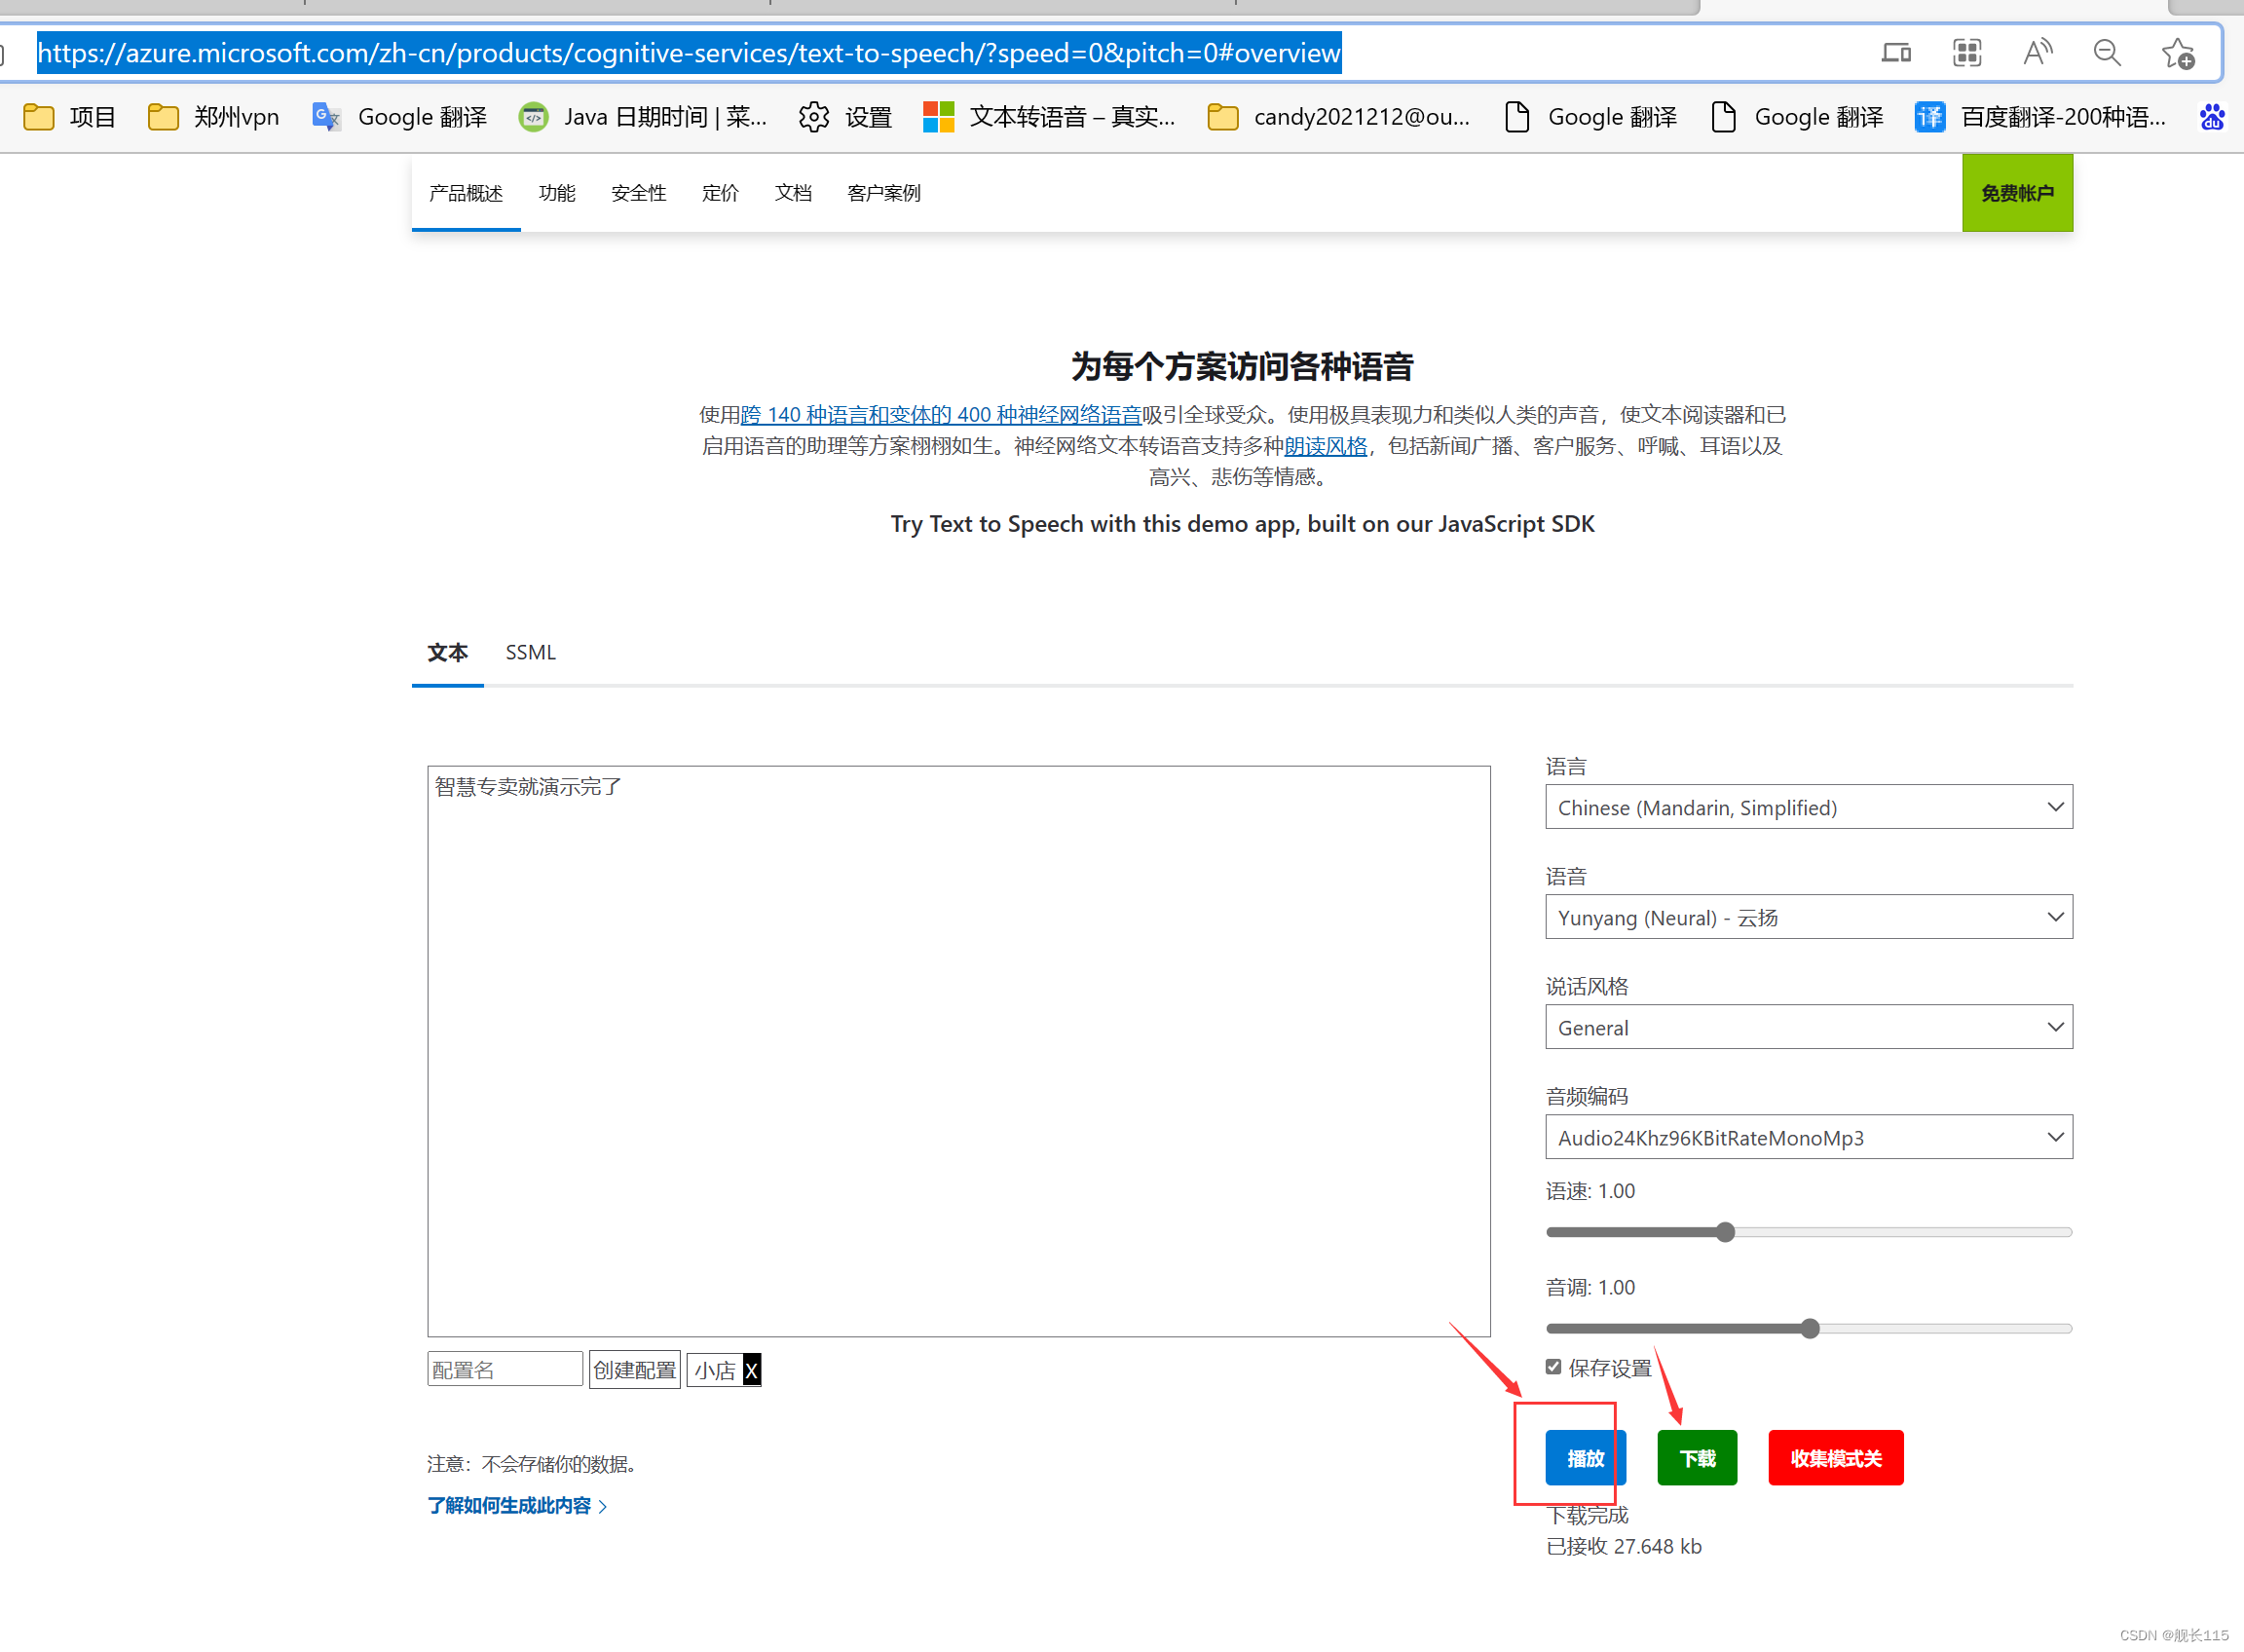Viewport: 2244px width, 1652px height.
Task: Select the 文档 nav tab
Action: tap(793, 193)
